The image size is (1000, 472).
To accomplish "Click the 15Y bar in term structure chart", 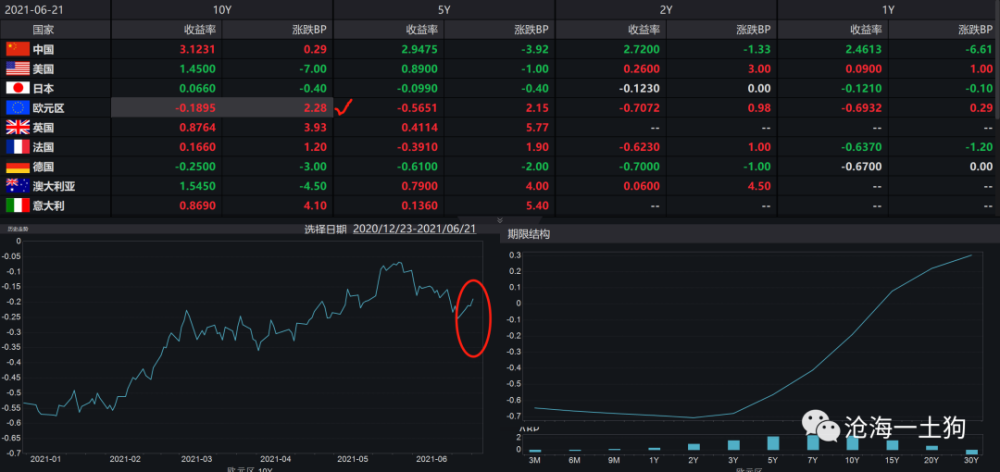I will pos(892,445).
